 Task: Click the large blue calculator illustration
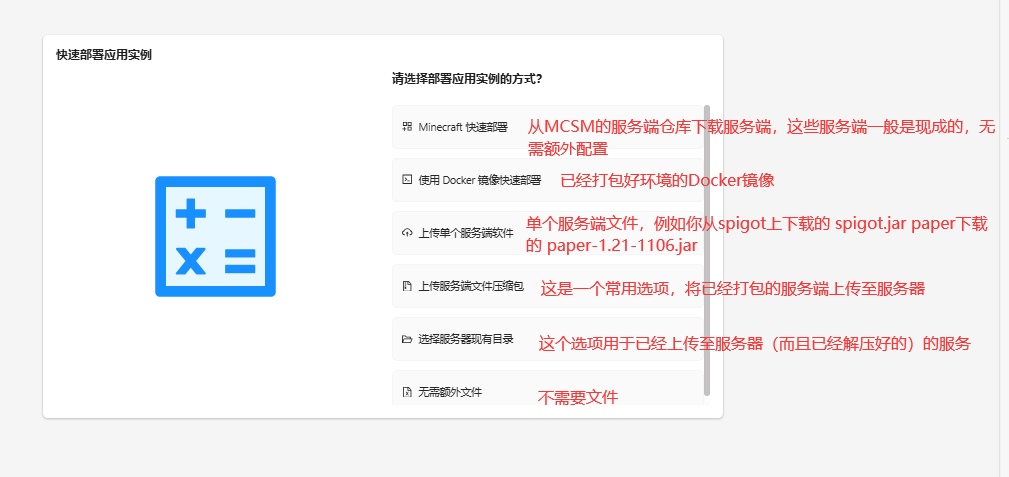tap(215, 237)
